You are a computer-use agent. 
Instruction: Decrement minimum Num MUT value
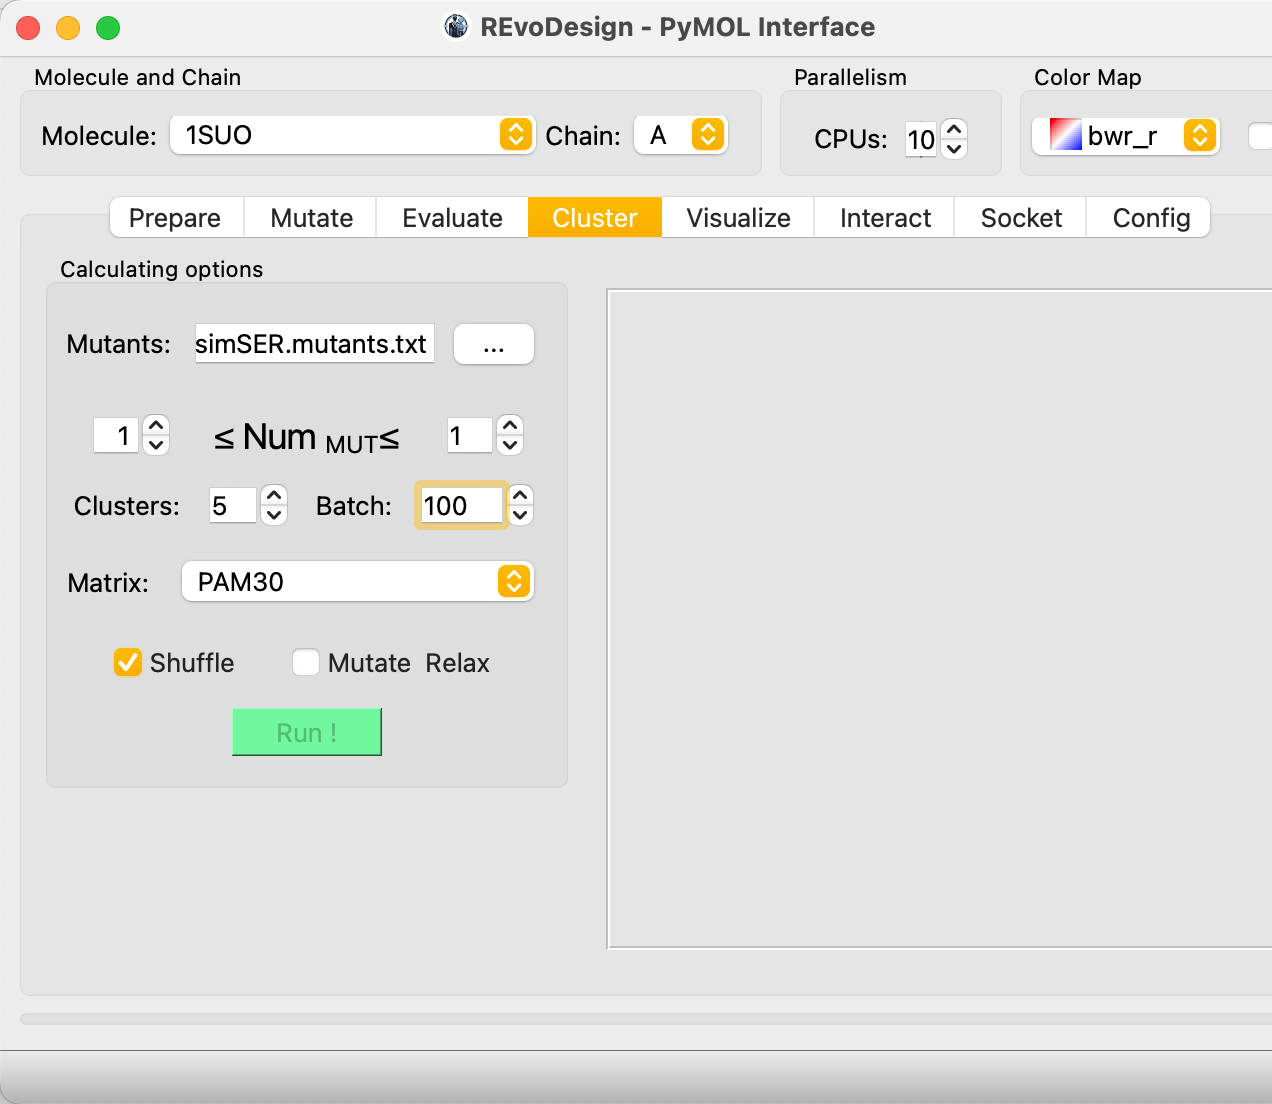157,445
